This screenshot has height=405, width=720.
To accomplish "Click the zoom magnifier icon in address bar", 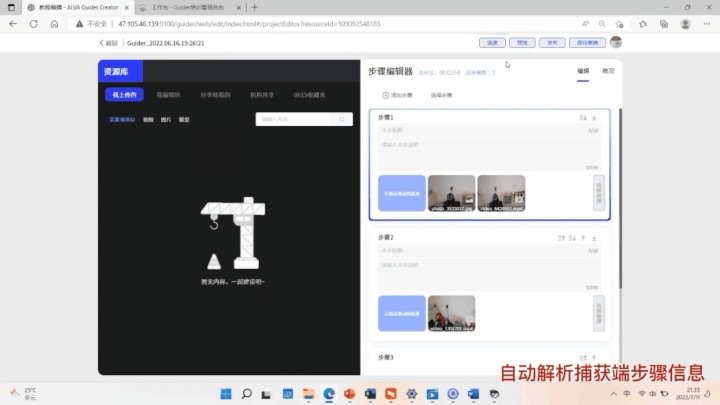I will pyautogui.click(x=602, y=24).
